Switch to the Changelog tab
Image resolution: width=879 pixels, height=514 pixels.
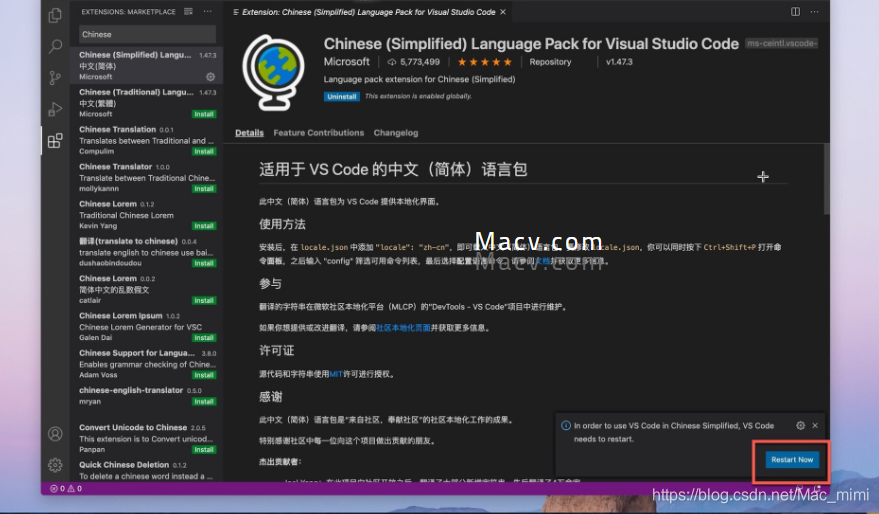coord(396,133)
